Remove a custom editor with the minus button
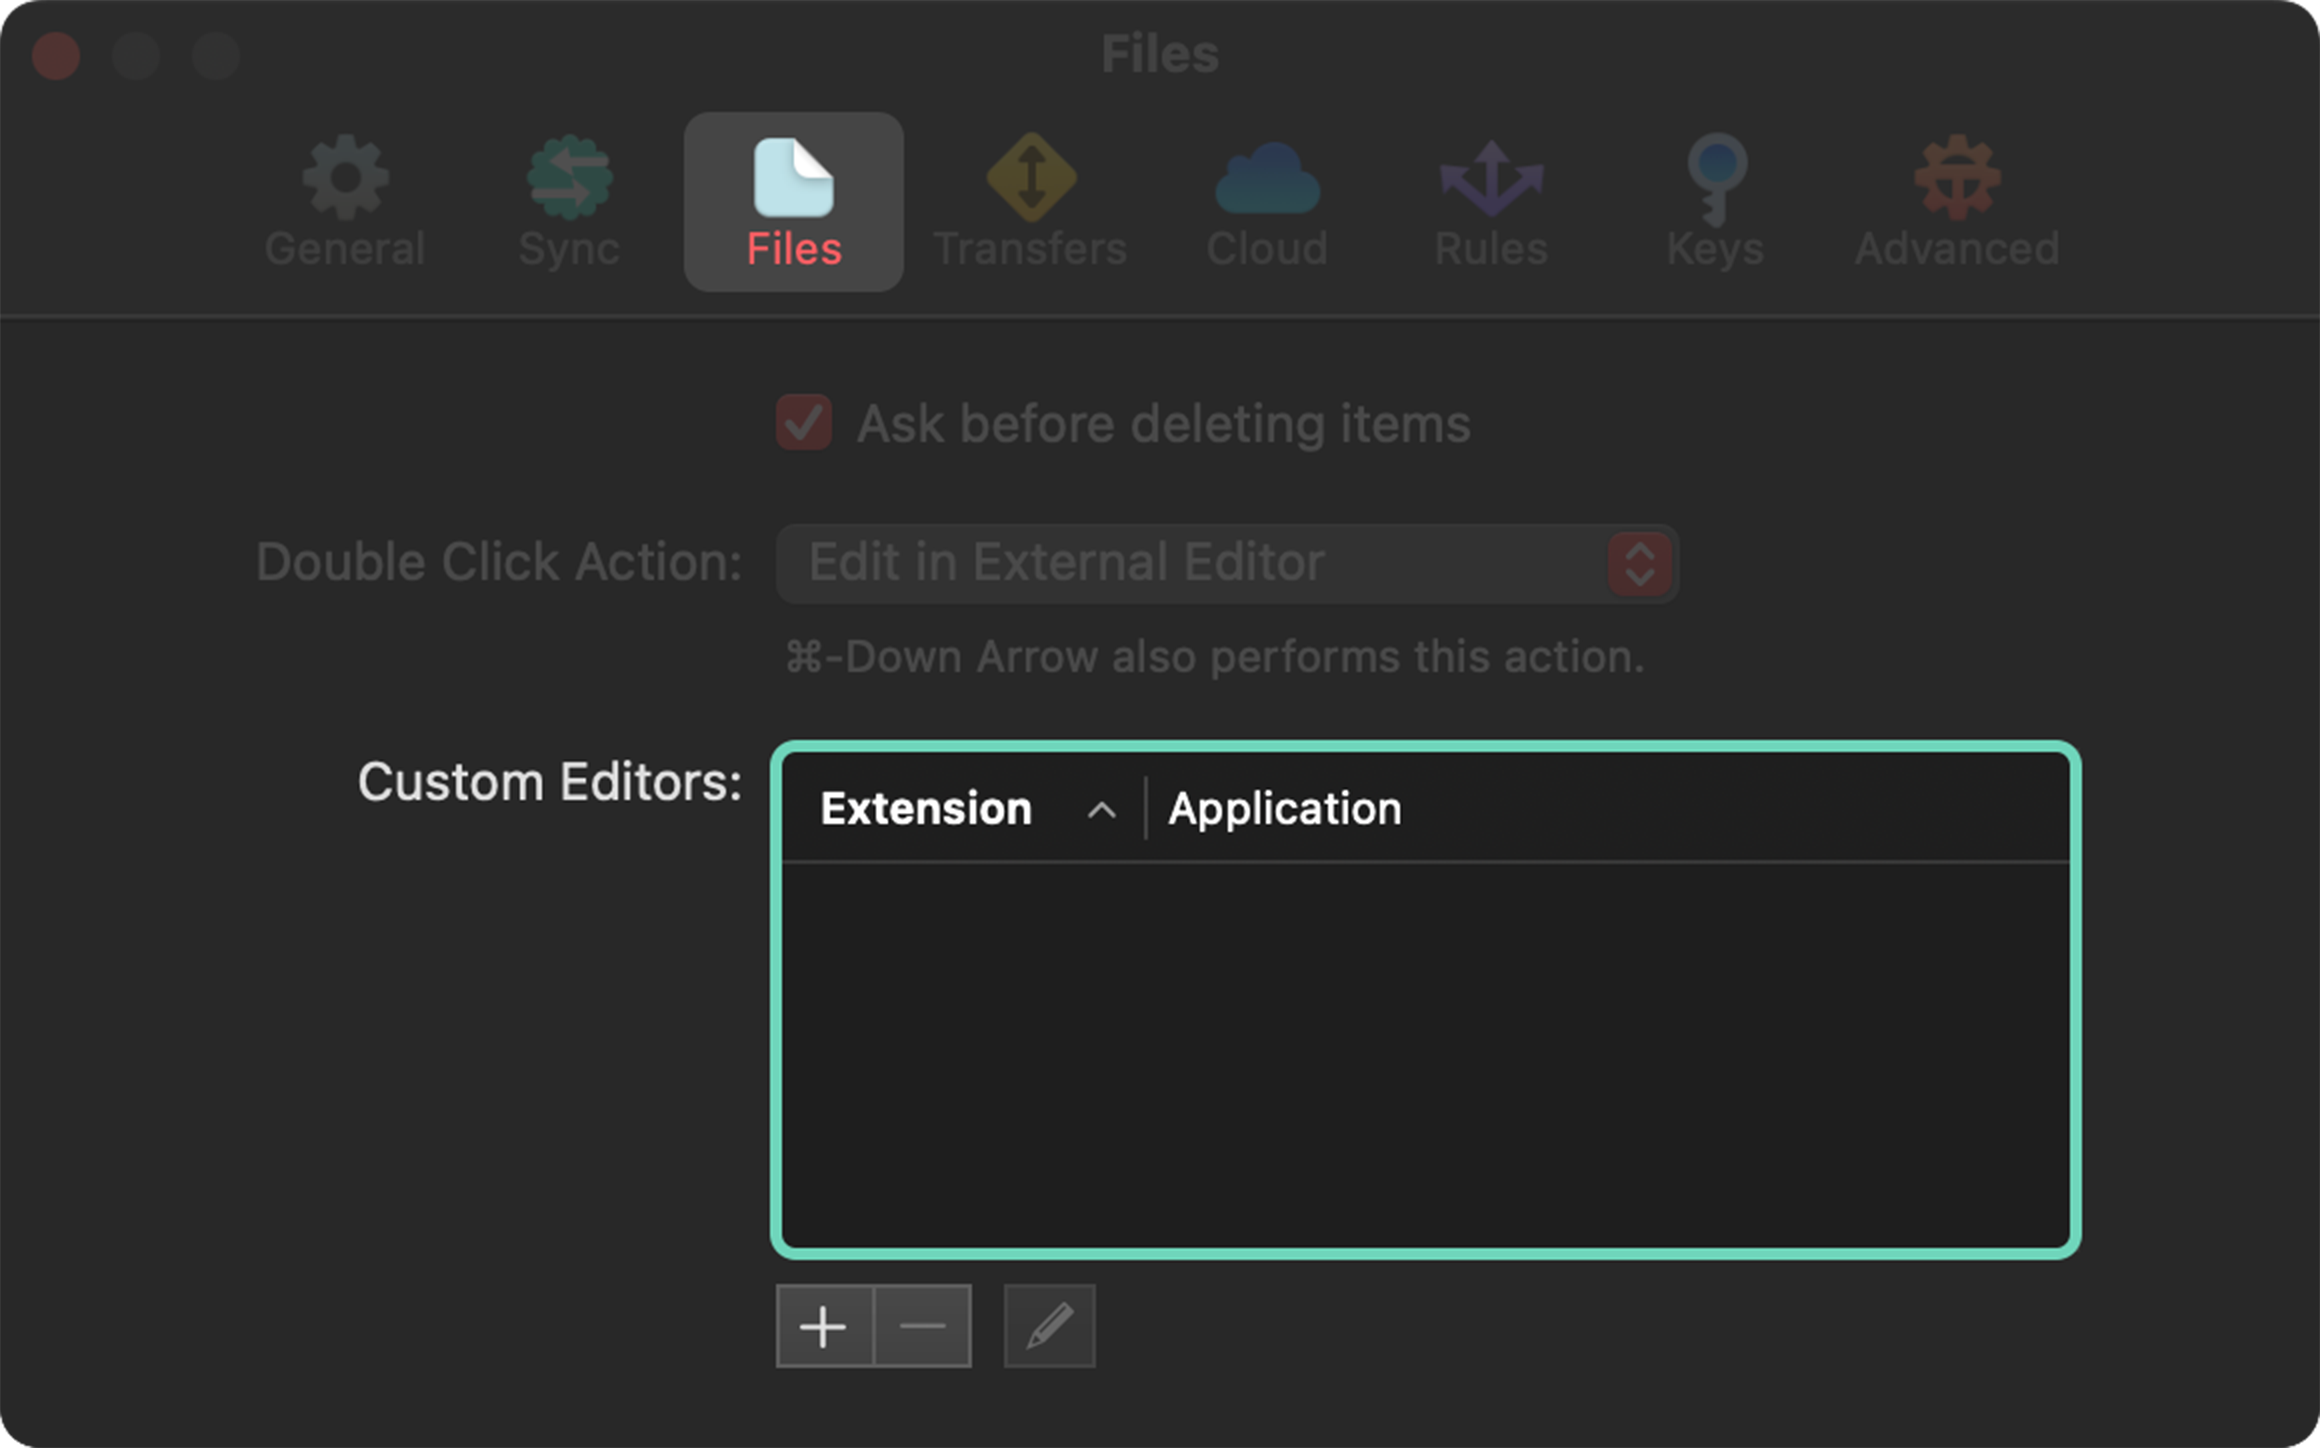 (922, 1325)
